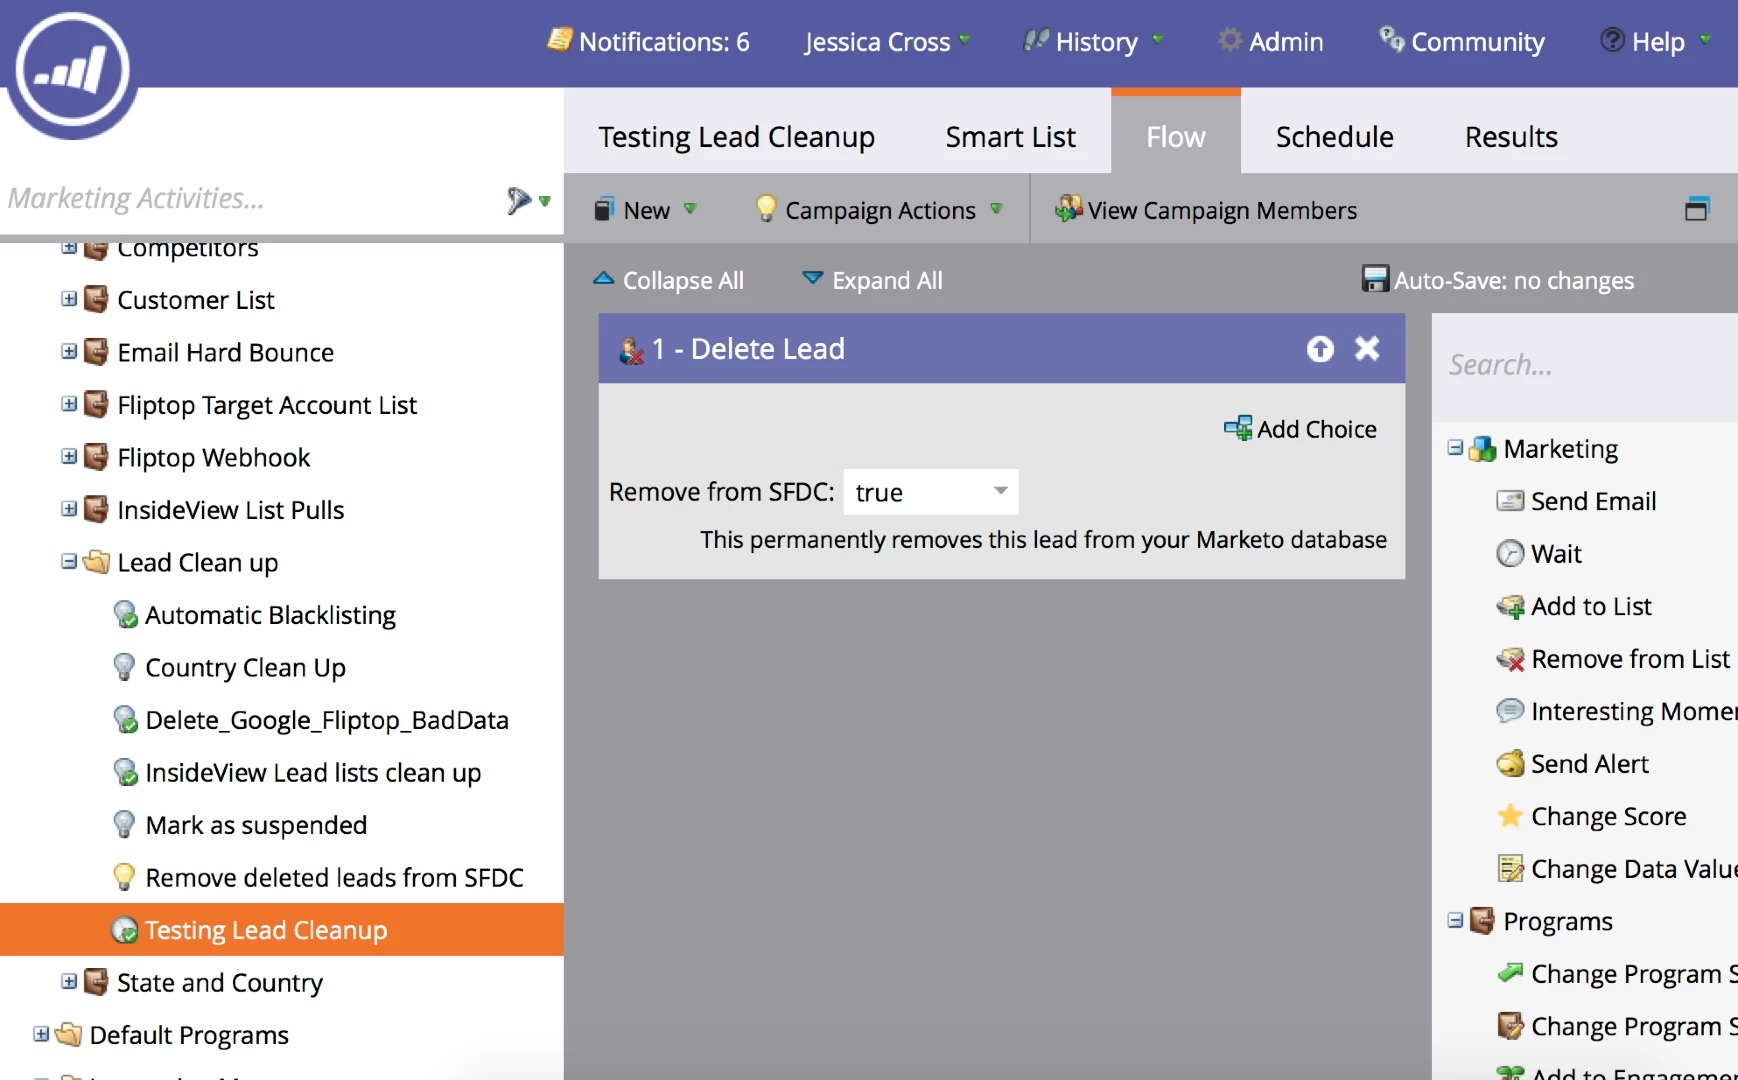Expand the Customer List program
The image size is (1738, 1080).
point(69,299)
